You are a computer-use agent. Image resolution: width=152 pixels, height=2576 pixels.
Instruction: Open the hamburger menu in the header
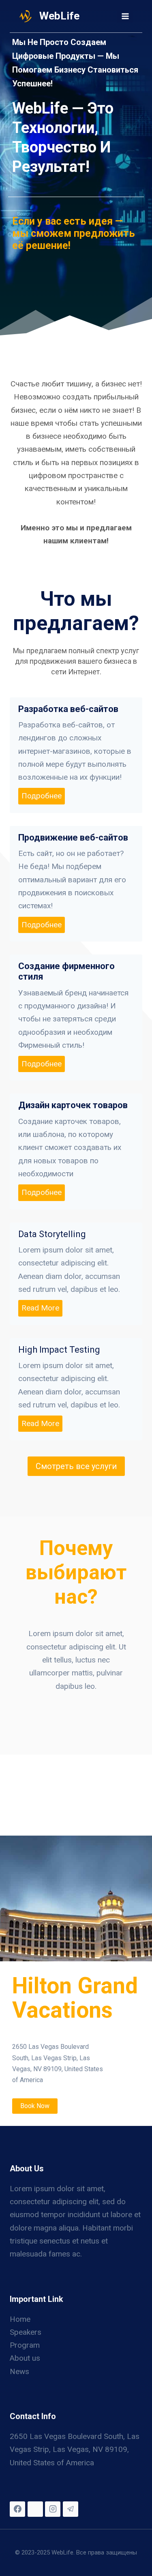click(125, 16)
